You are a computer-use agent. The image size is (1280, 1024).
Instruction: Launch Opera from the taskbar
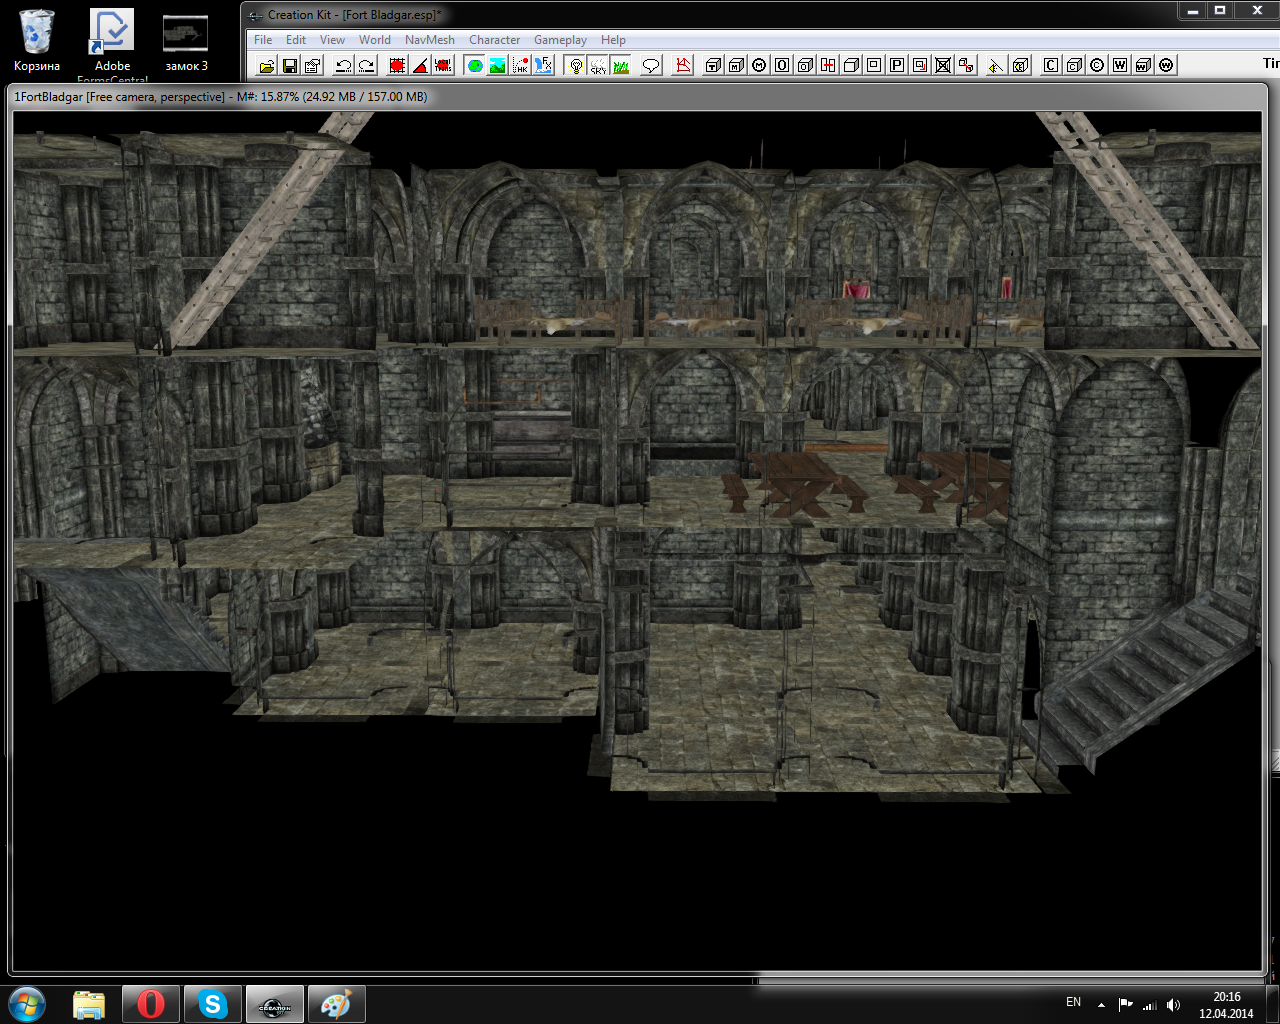[x=151, y=1004]
